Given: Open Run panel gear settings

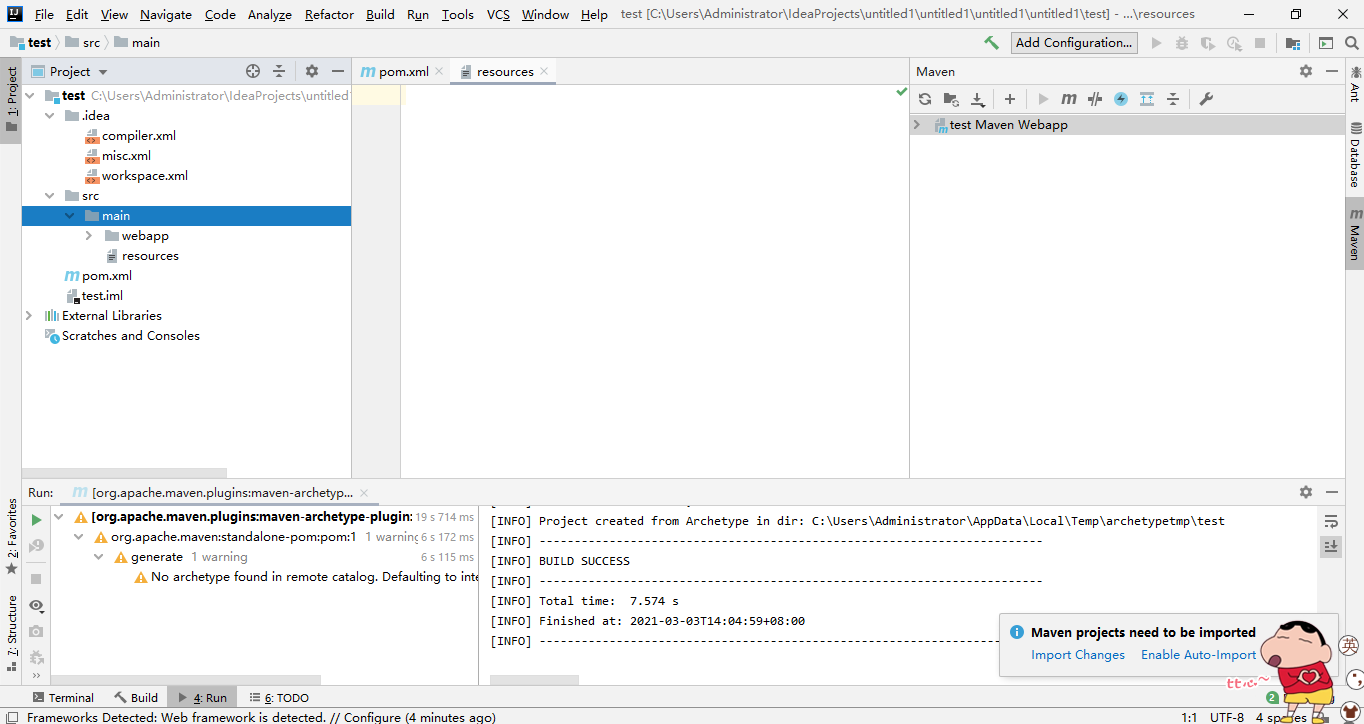Looking at the screenshot, I should click(x=1306, y=492).
